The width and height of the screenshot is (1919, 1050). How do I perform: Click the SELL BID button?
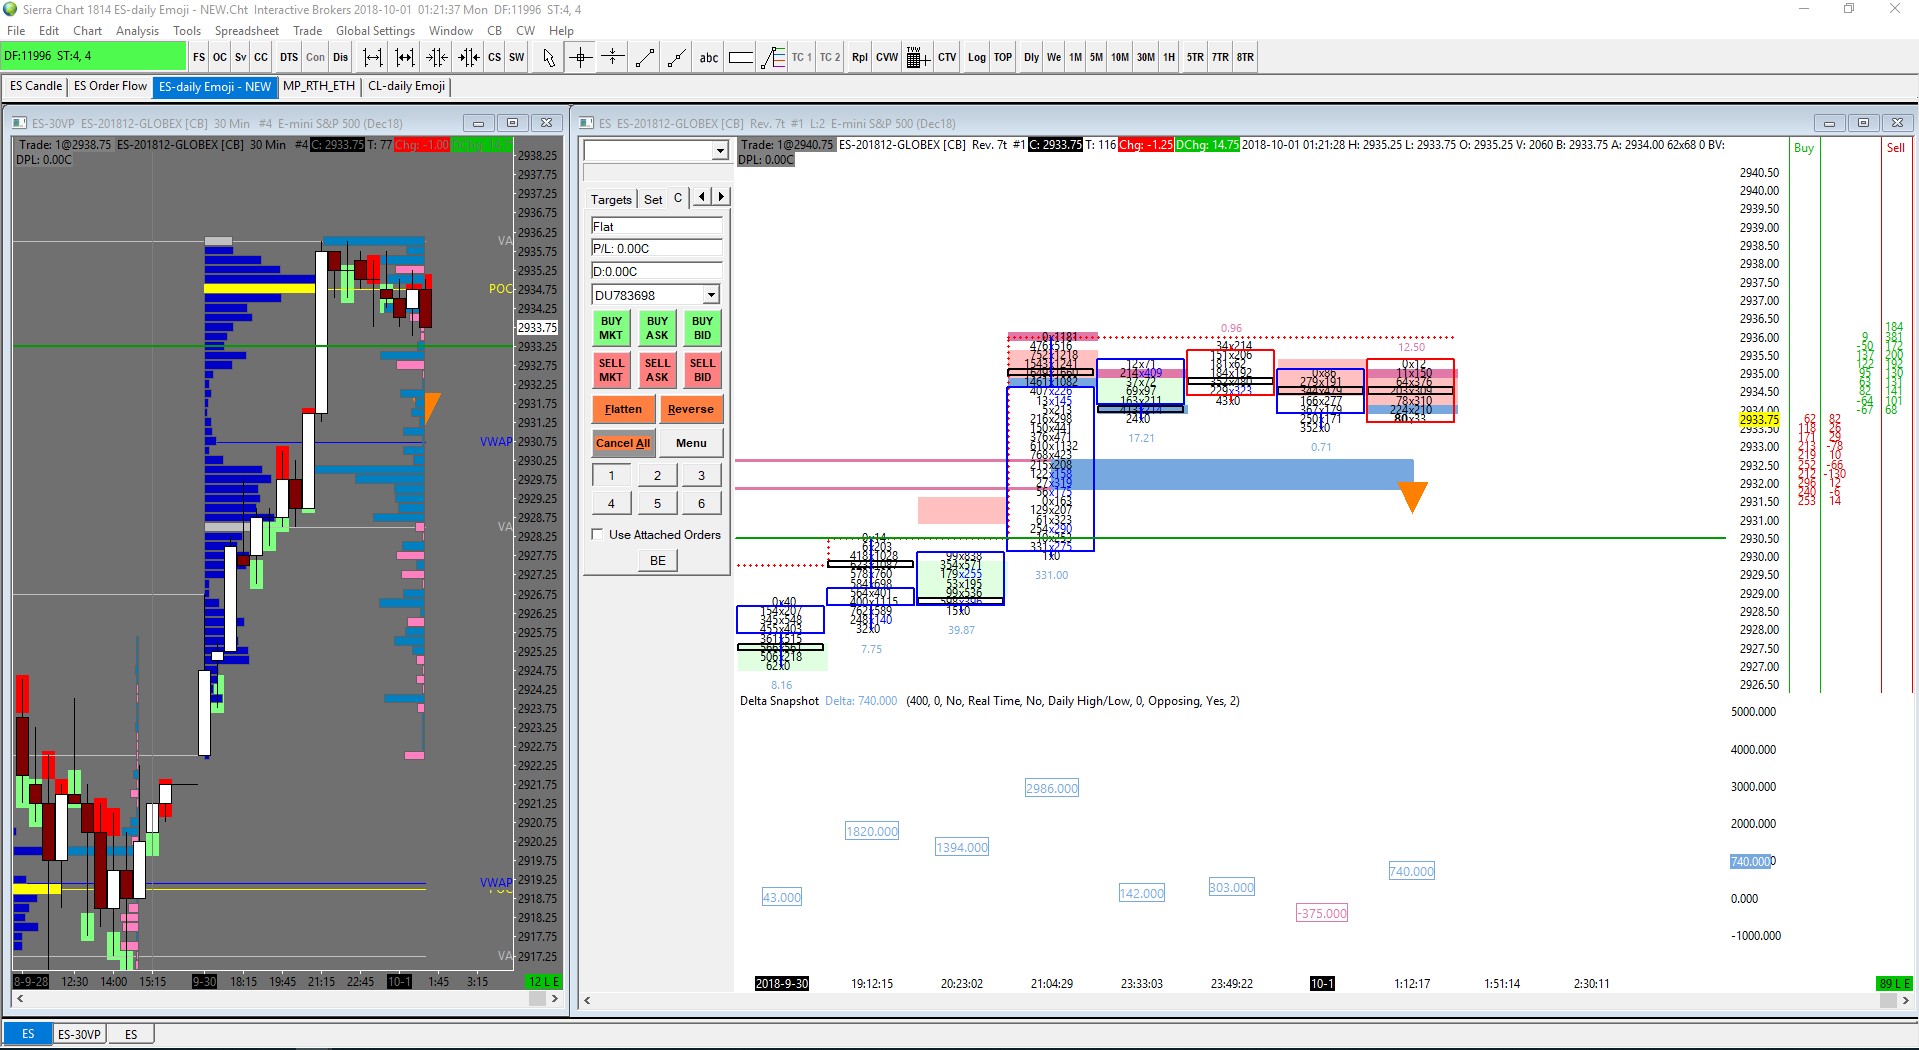click(x=703, y=370)
